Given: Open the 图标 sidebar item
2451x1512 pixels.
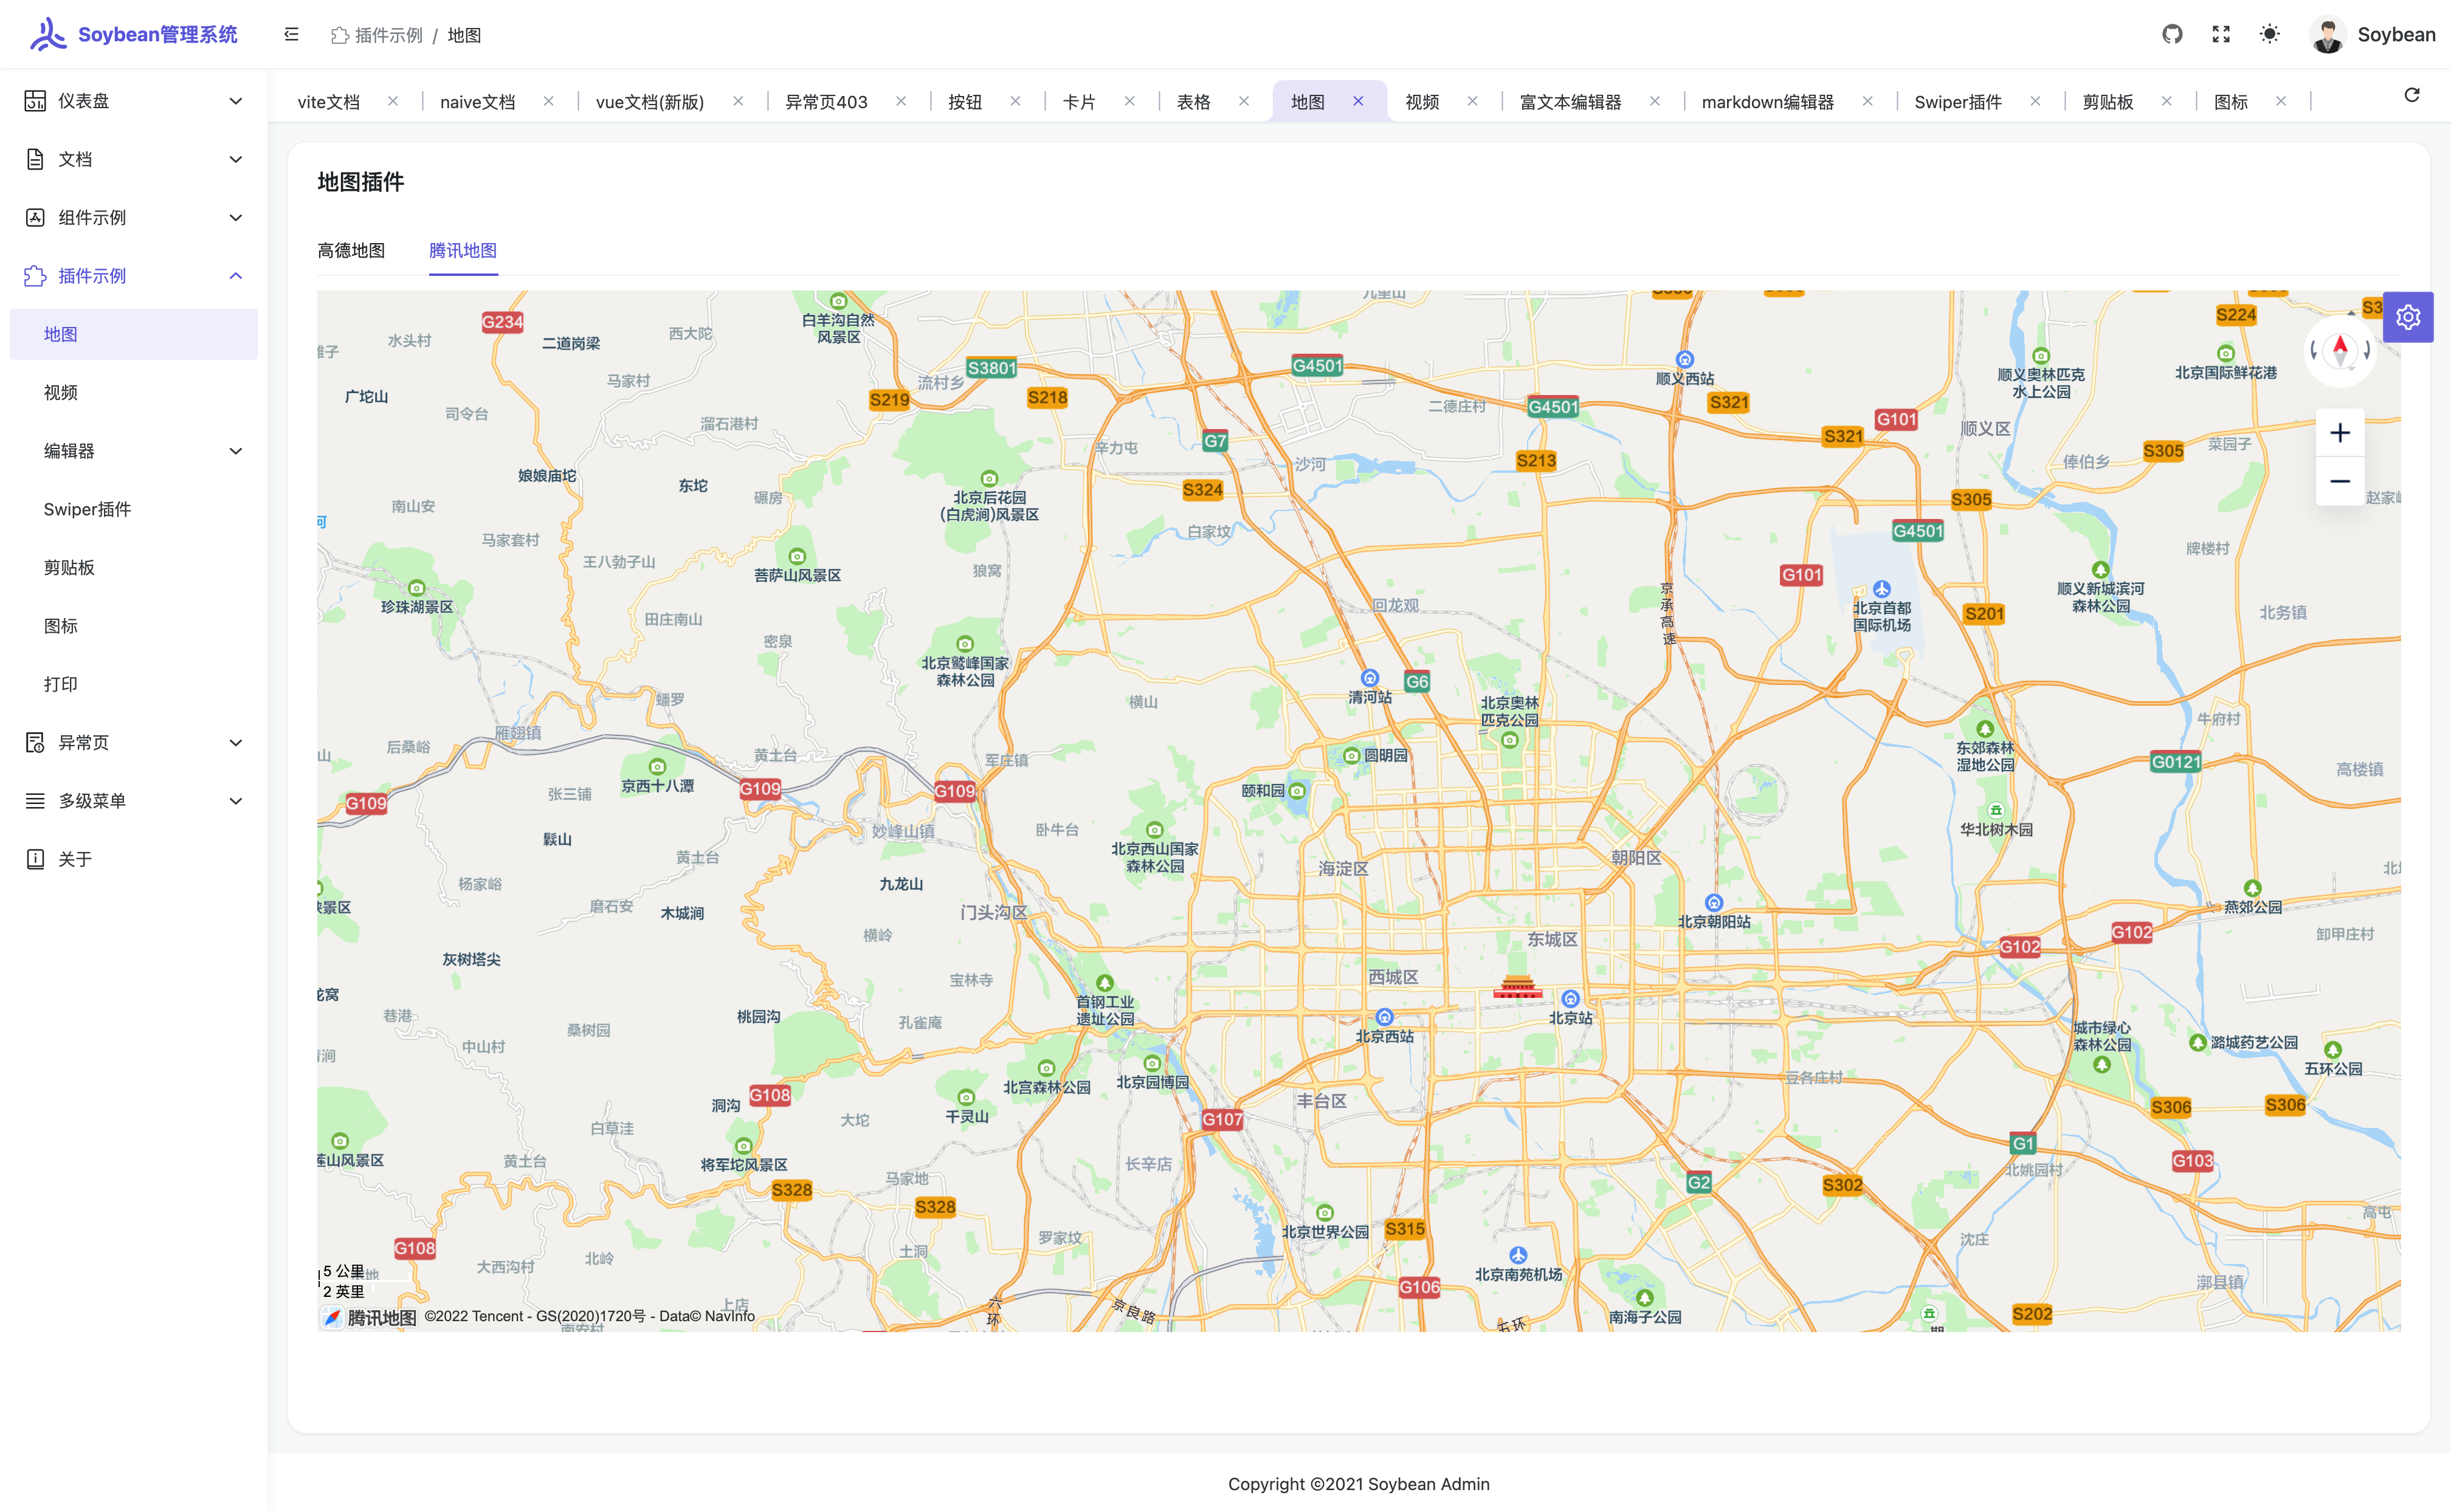Looking at the screenshot, I should click(x=134, y=626).
